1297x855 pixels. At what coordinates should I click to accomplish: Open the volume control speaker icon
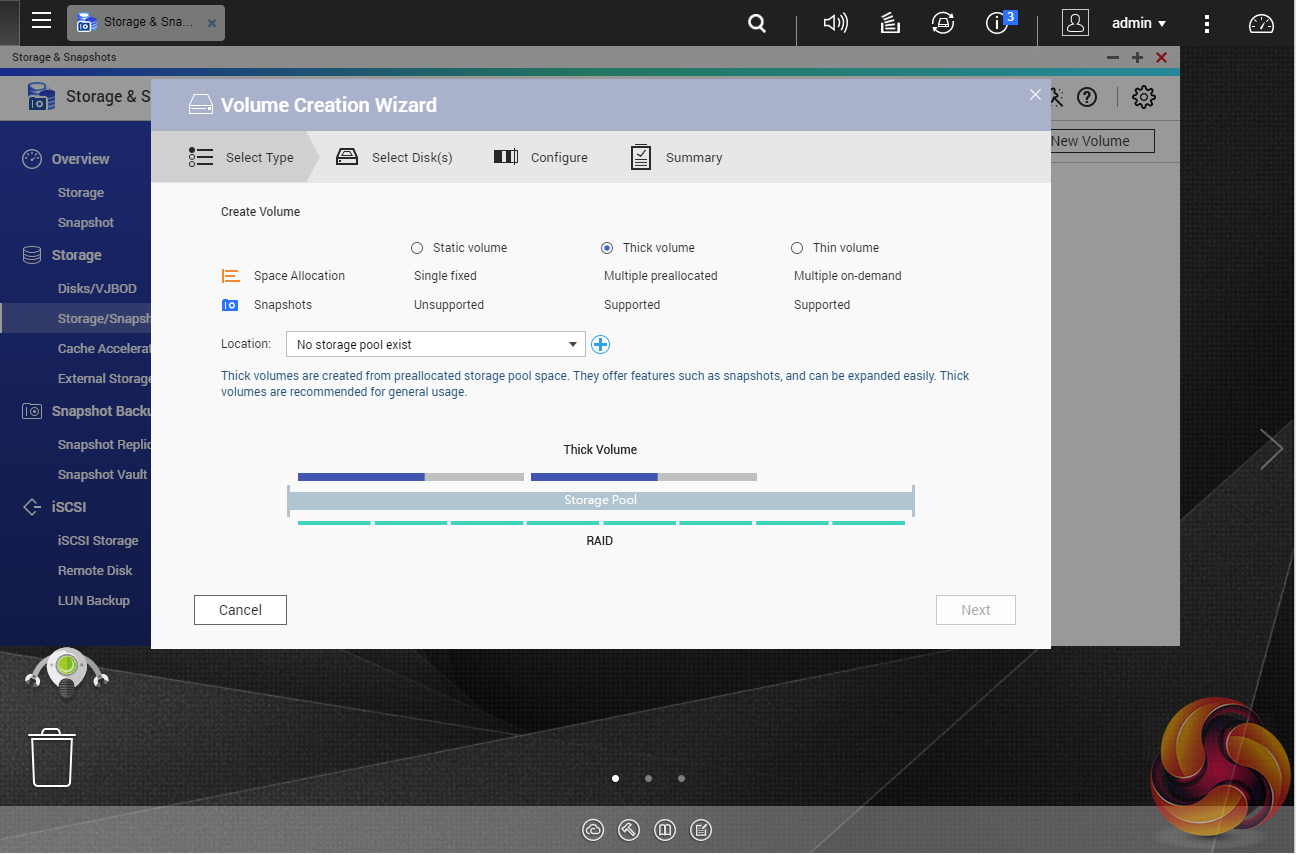pyautogui.click(x=835, y=23)
